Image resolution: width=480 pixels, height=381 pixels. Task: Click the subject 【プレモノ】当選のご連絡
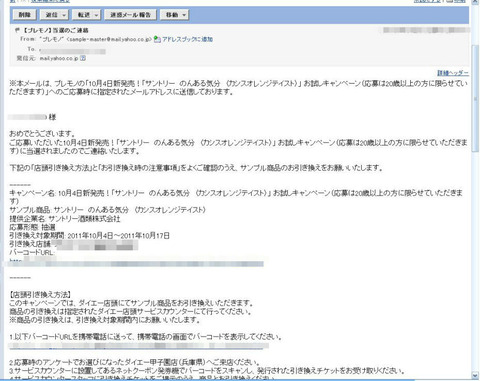click(55, 30)
